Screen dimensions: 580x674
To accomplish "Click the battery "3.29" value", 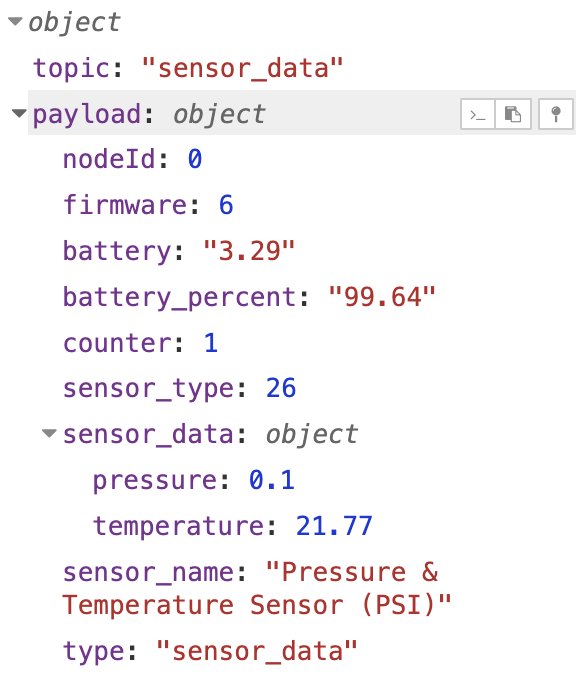I will (x=249, y=251).
